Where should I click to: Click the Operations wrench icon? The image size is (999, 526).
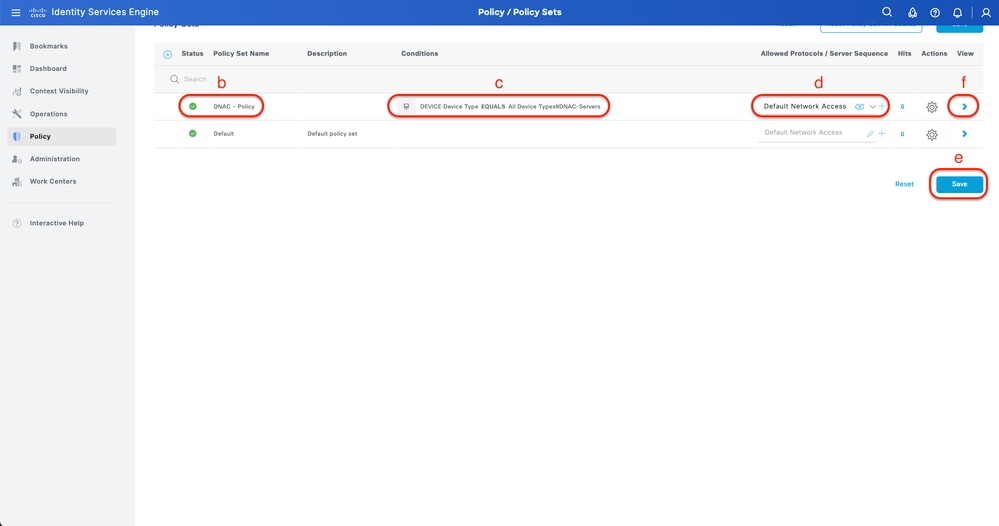[x=17, y=113]
